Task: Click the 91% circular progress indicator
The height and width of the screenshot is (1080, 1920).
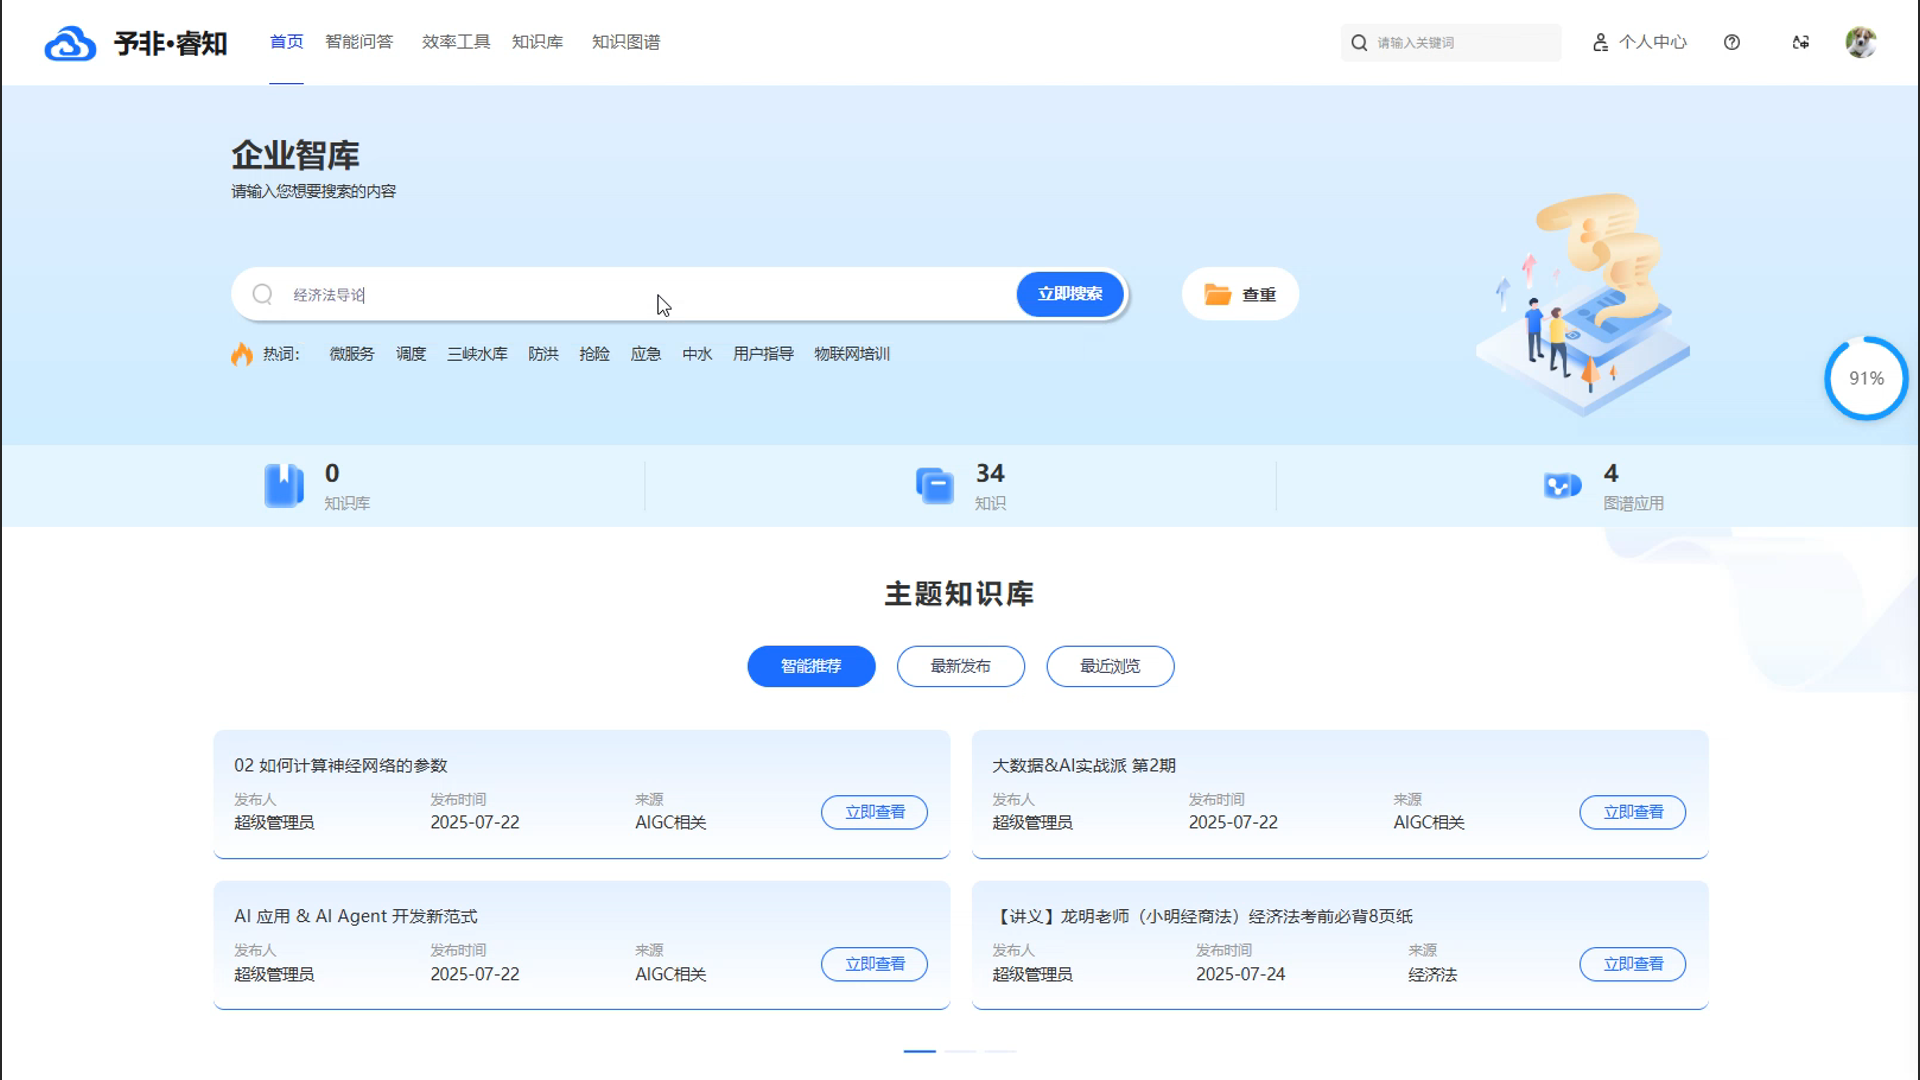Action: point(1866,378)
